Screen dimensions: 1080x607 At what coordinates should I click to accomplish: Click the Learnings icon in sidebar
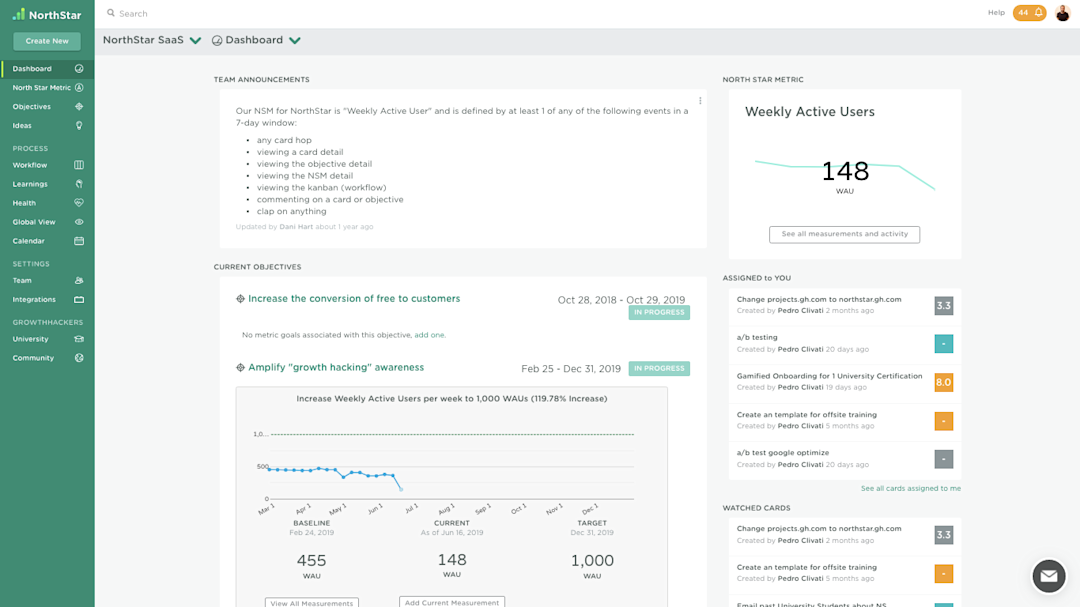pyautogui.click(x=79, y=184)
